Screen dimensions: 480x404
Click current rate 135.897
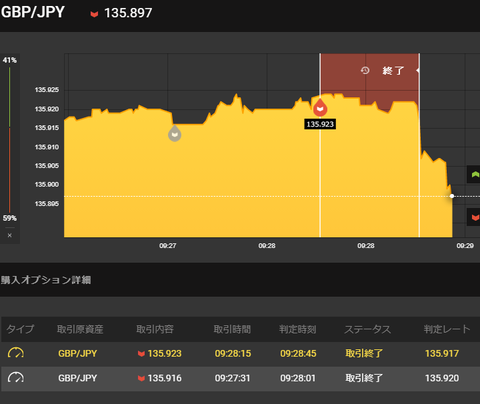click(x=128, y=13)
